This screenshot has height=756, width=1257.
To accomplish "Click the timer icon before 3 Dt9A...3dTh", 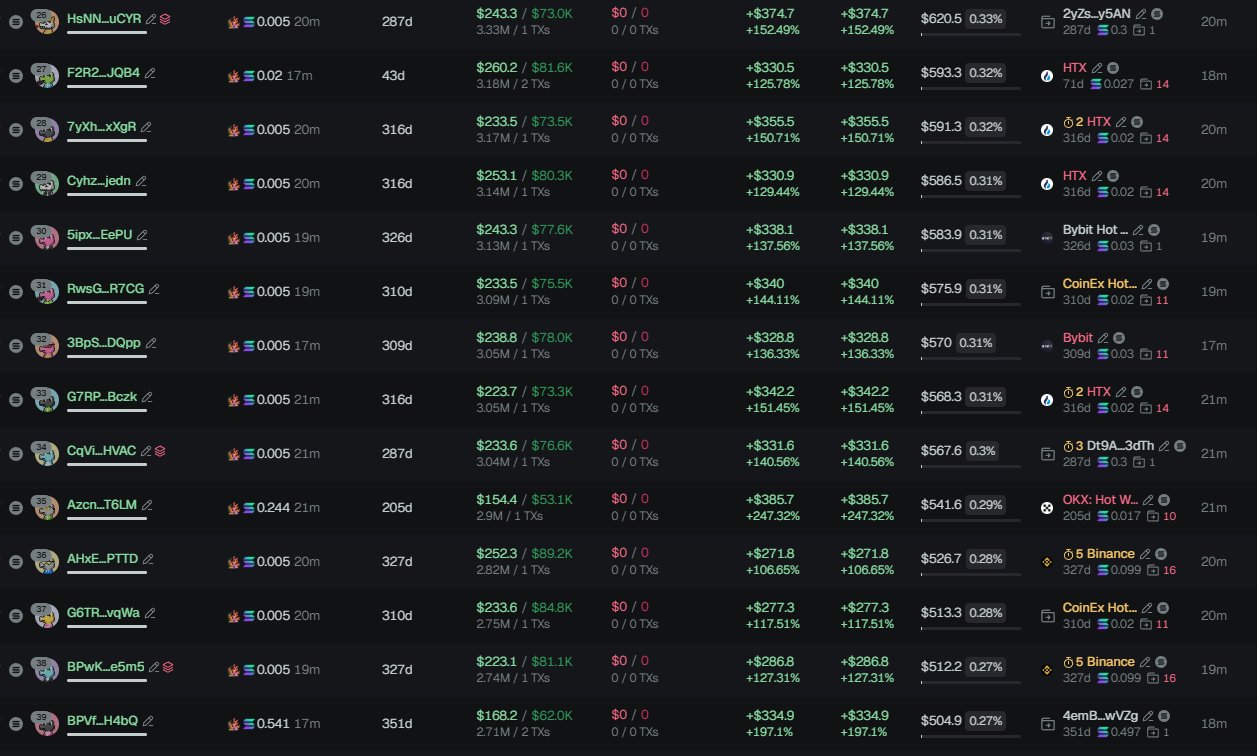I will coord(1067,446).
